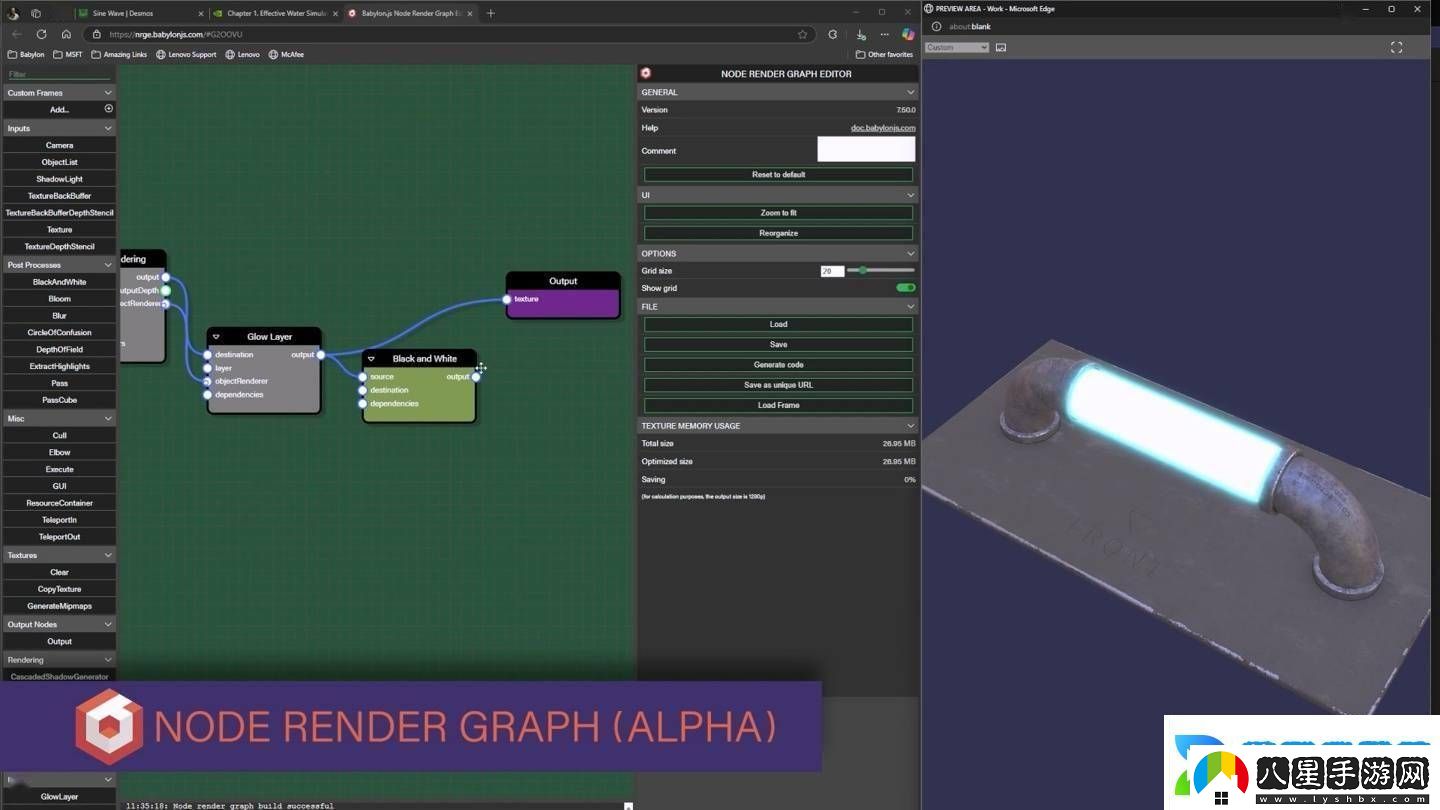Click the Comment text field

[x=865, y=150]
